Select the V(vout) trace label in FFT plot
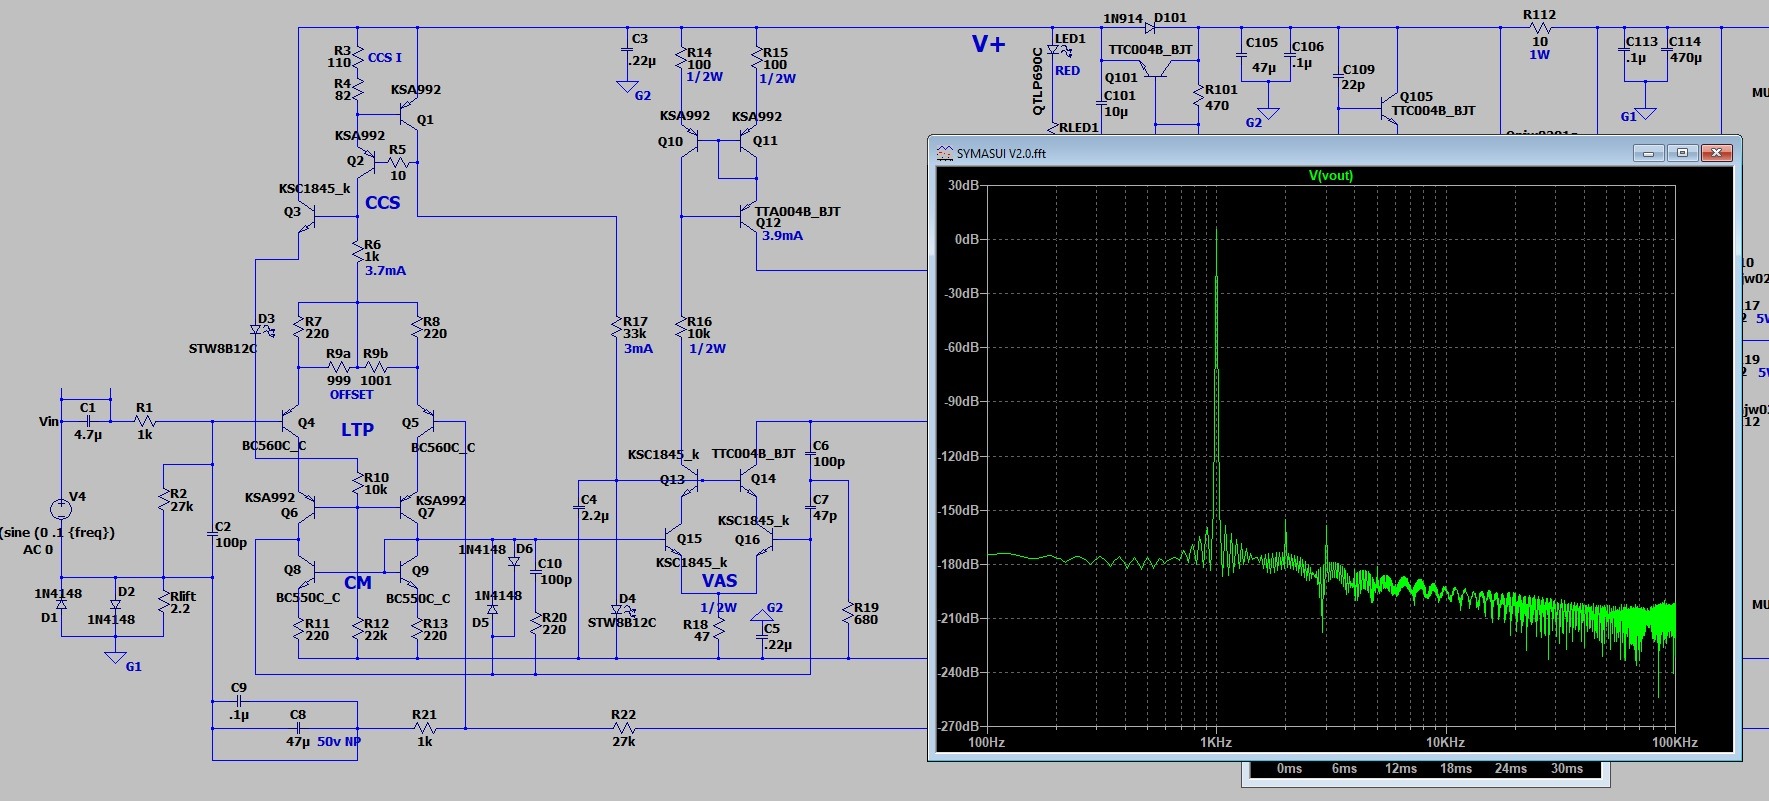This screenshot has width=1769, height=801. tap(1331, 175)
